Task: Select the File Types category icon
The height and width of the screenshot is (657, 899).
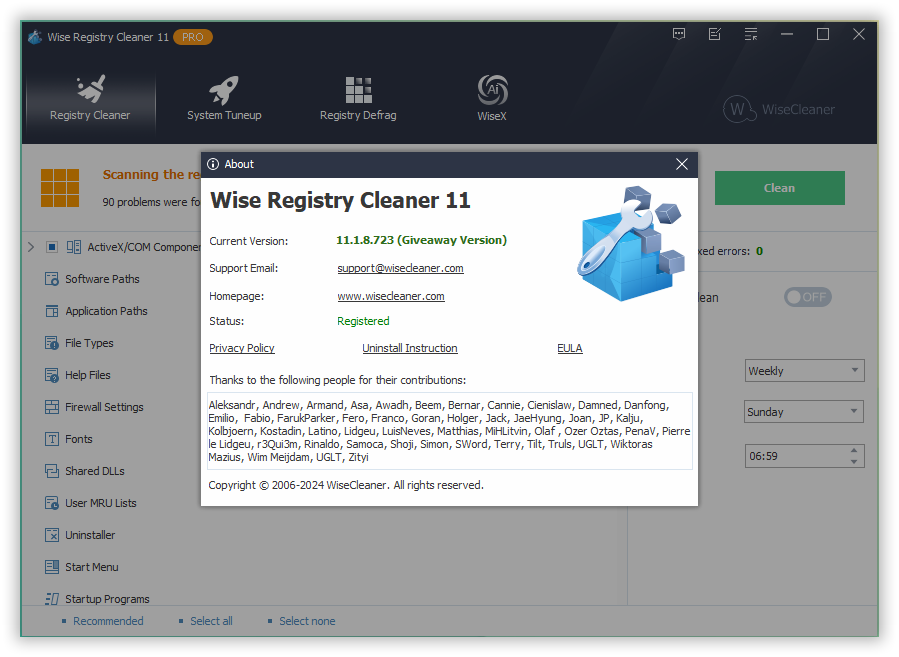Action: (52, 343)
